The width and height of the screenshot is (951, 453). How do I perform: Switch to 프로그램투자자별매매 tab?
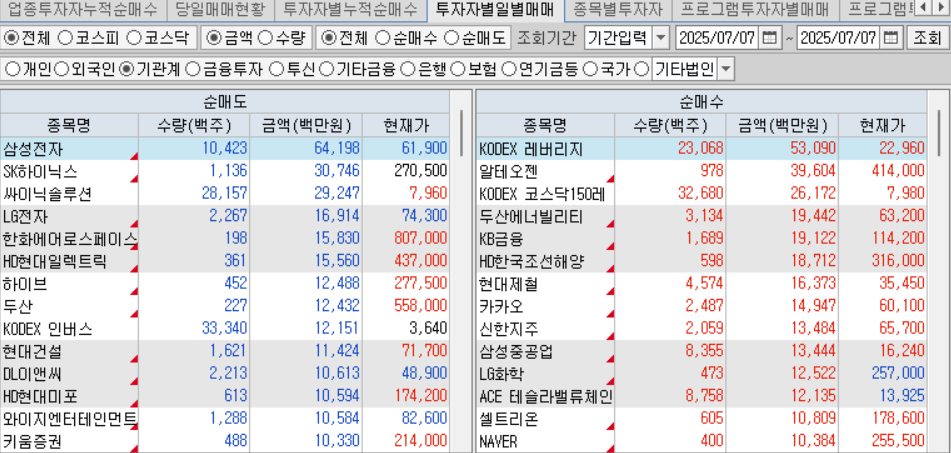click(755, 8)
